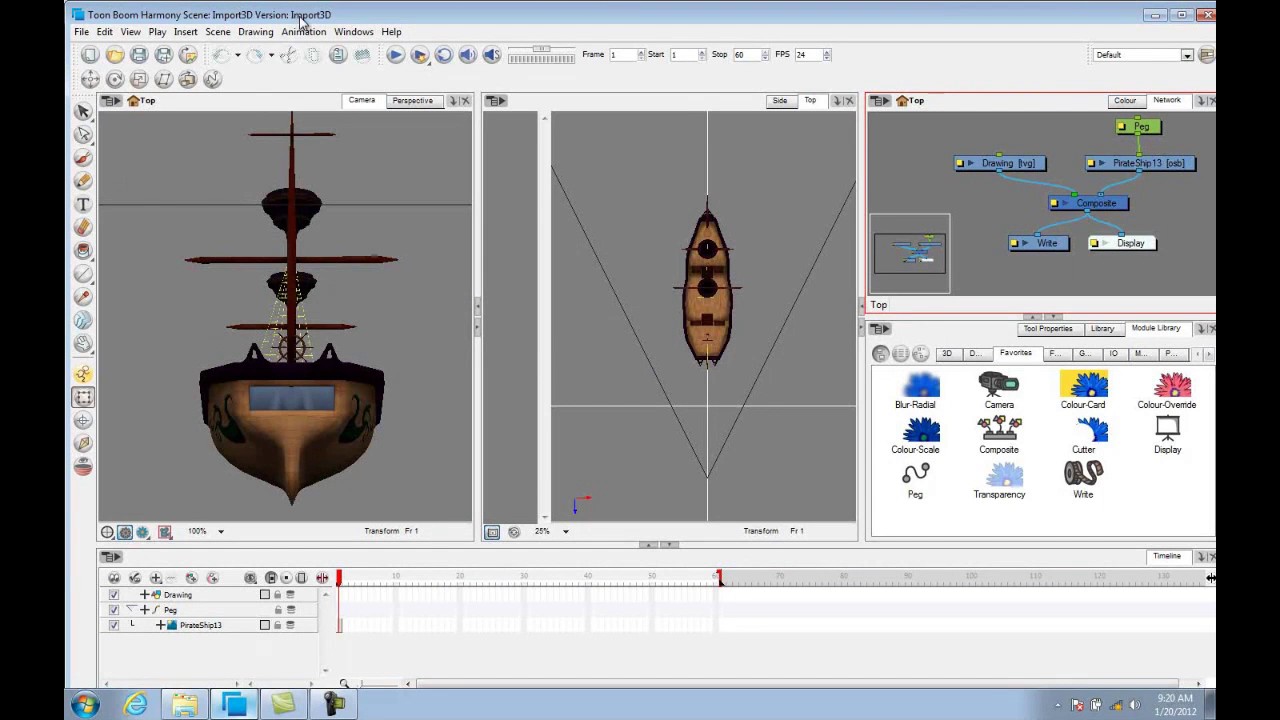Open Internet Explorer from the taskbar

pos(135,705)
